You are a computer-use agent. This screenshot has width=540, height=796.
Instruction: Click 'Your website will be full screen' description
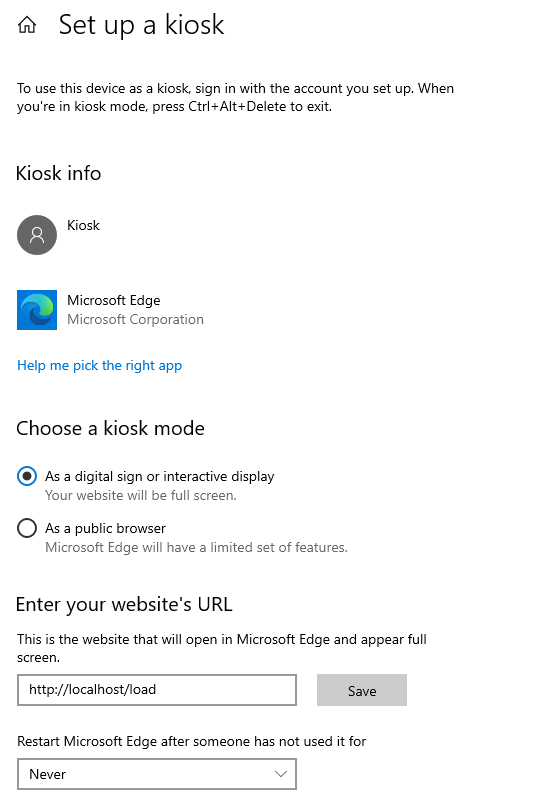click(141, 495)
